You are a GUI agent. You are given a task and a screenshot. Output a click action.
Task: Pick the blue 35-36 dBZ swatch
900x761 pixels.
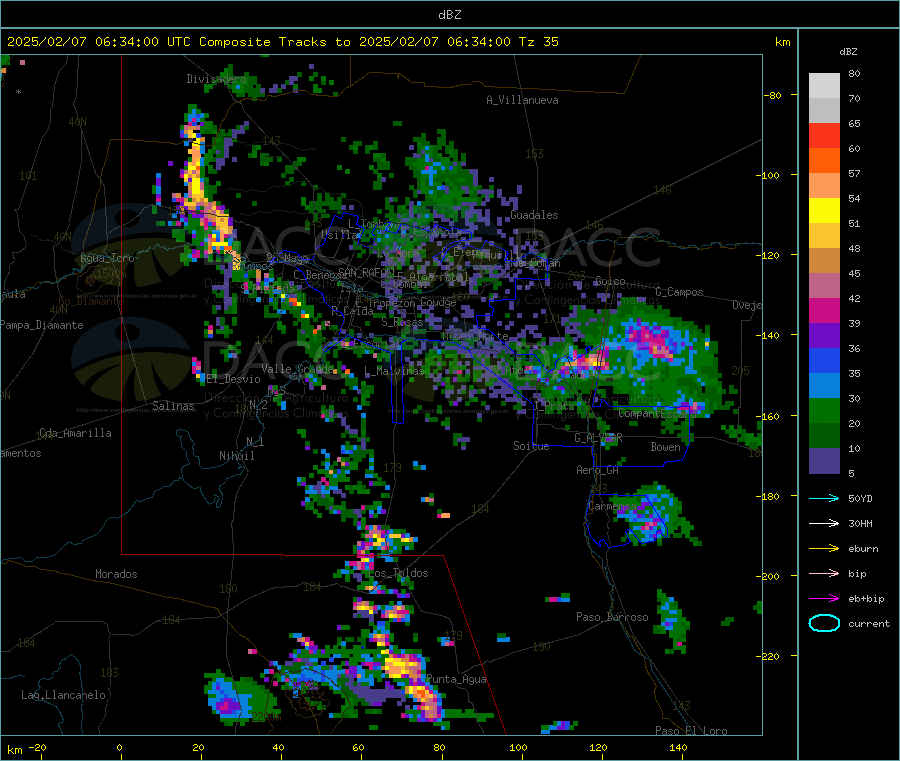point(824,360)
